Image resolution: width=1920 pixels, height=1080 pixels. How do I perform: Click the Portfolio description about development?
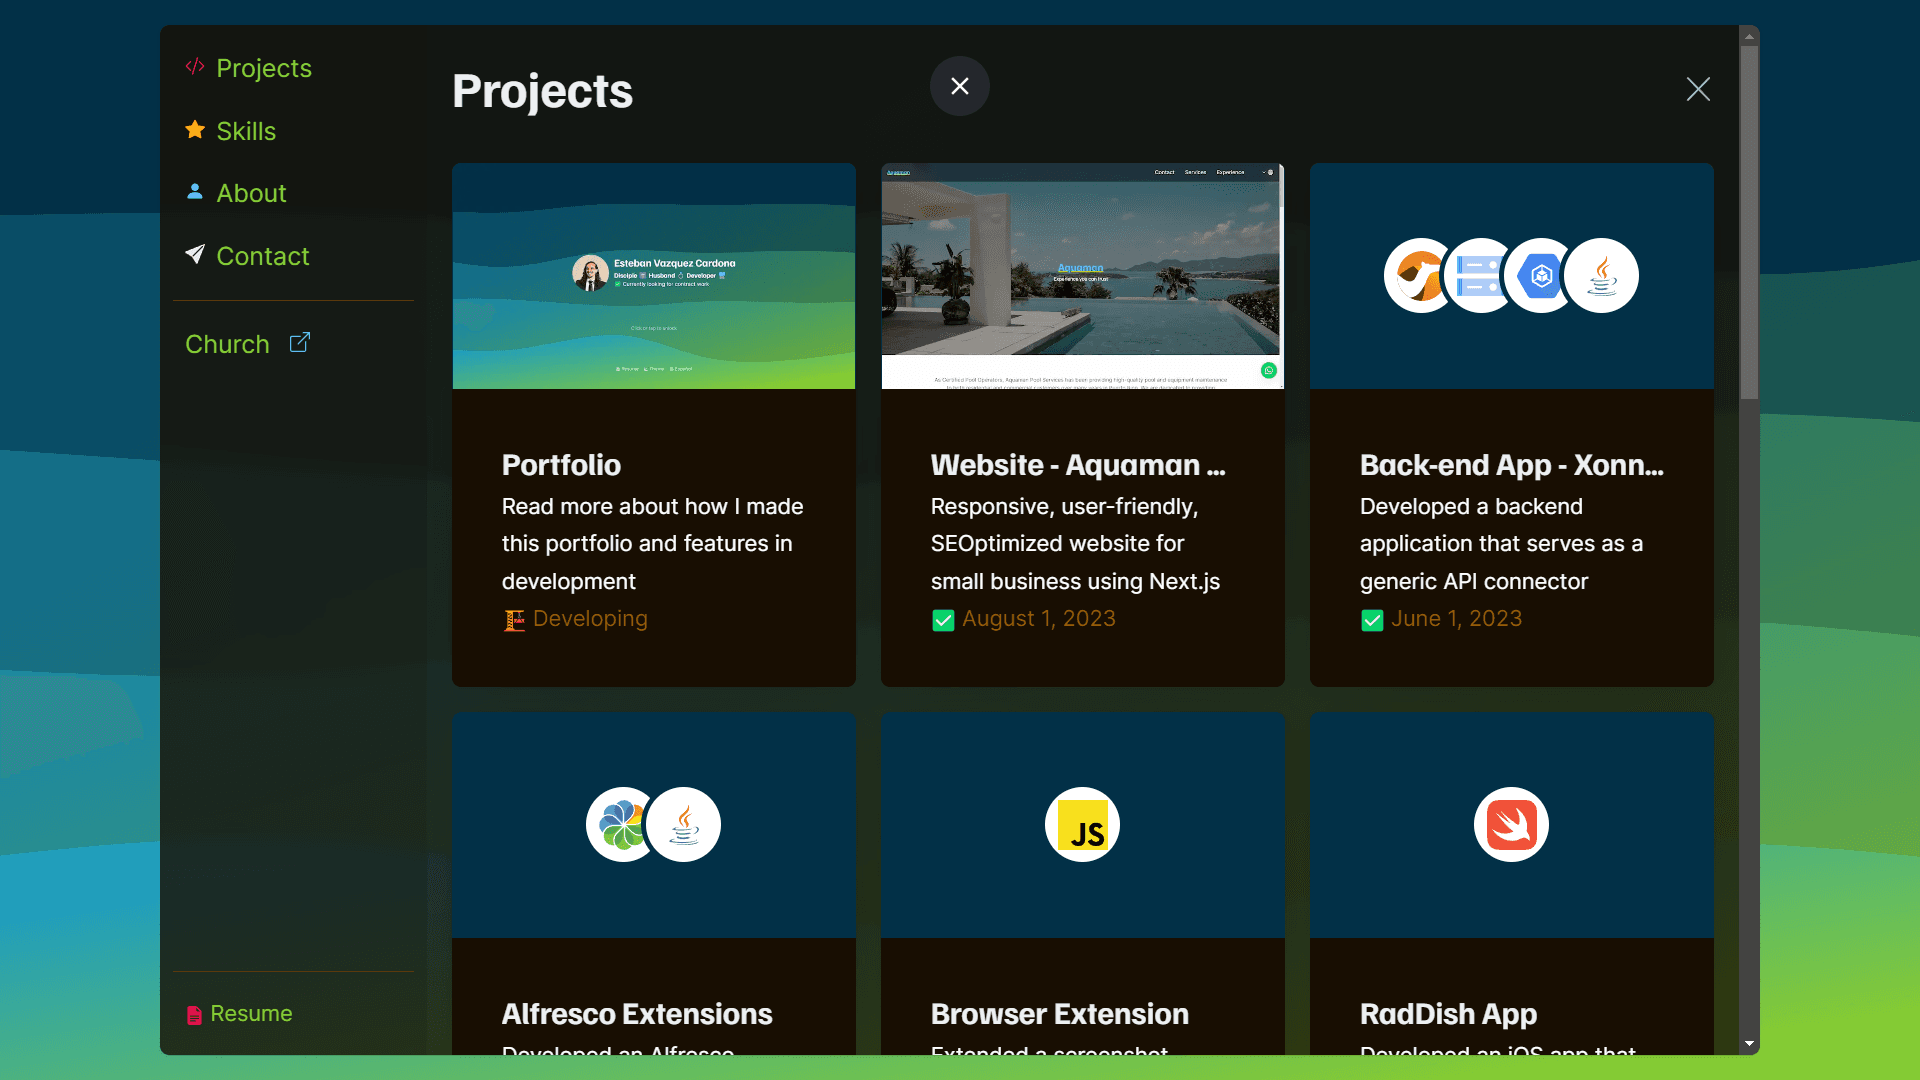point(653,544)
